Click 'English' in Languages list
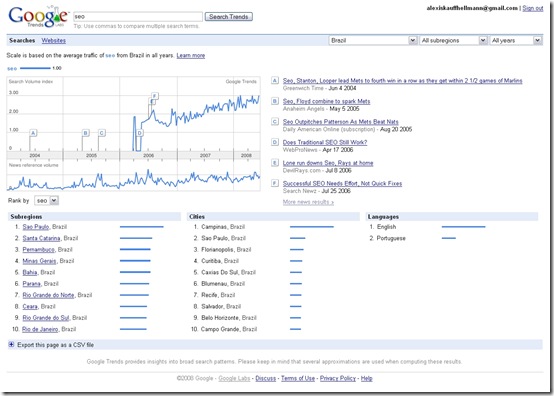 [386, 227]
